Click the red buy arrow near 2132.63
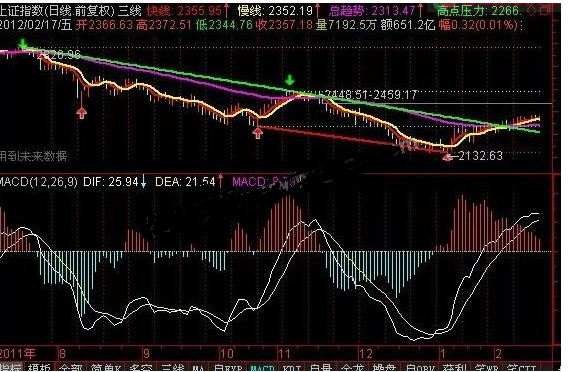 point(448,156)
